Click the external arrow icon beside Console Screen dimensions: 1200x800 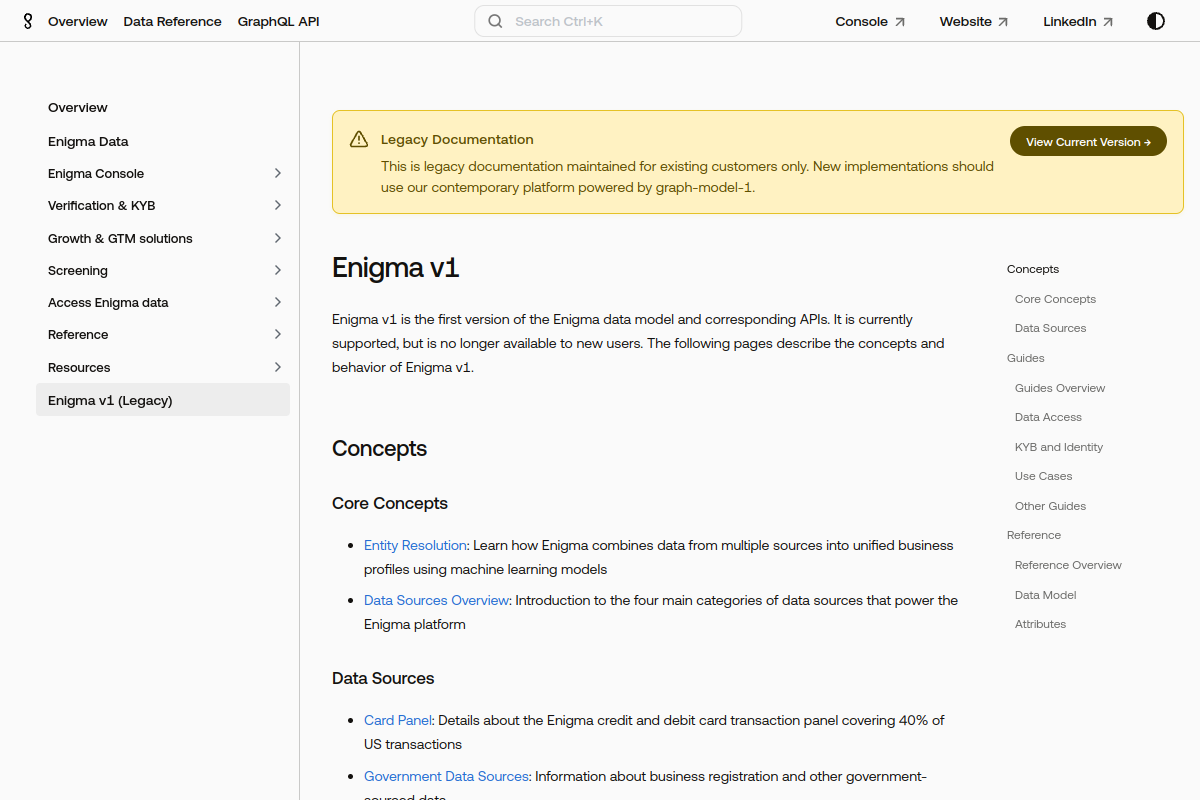point(900,22)
